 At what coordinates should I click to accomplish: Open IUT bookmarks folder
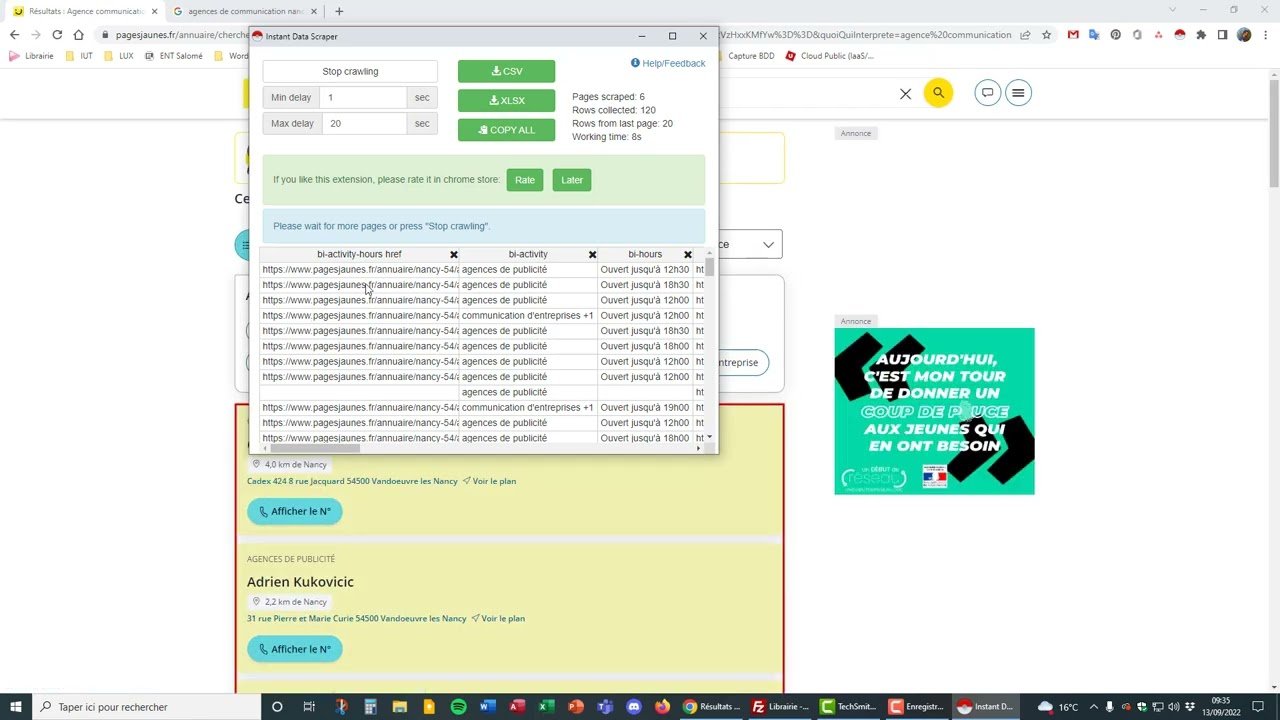tap(78, 56)
